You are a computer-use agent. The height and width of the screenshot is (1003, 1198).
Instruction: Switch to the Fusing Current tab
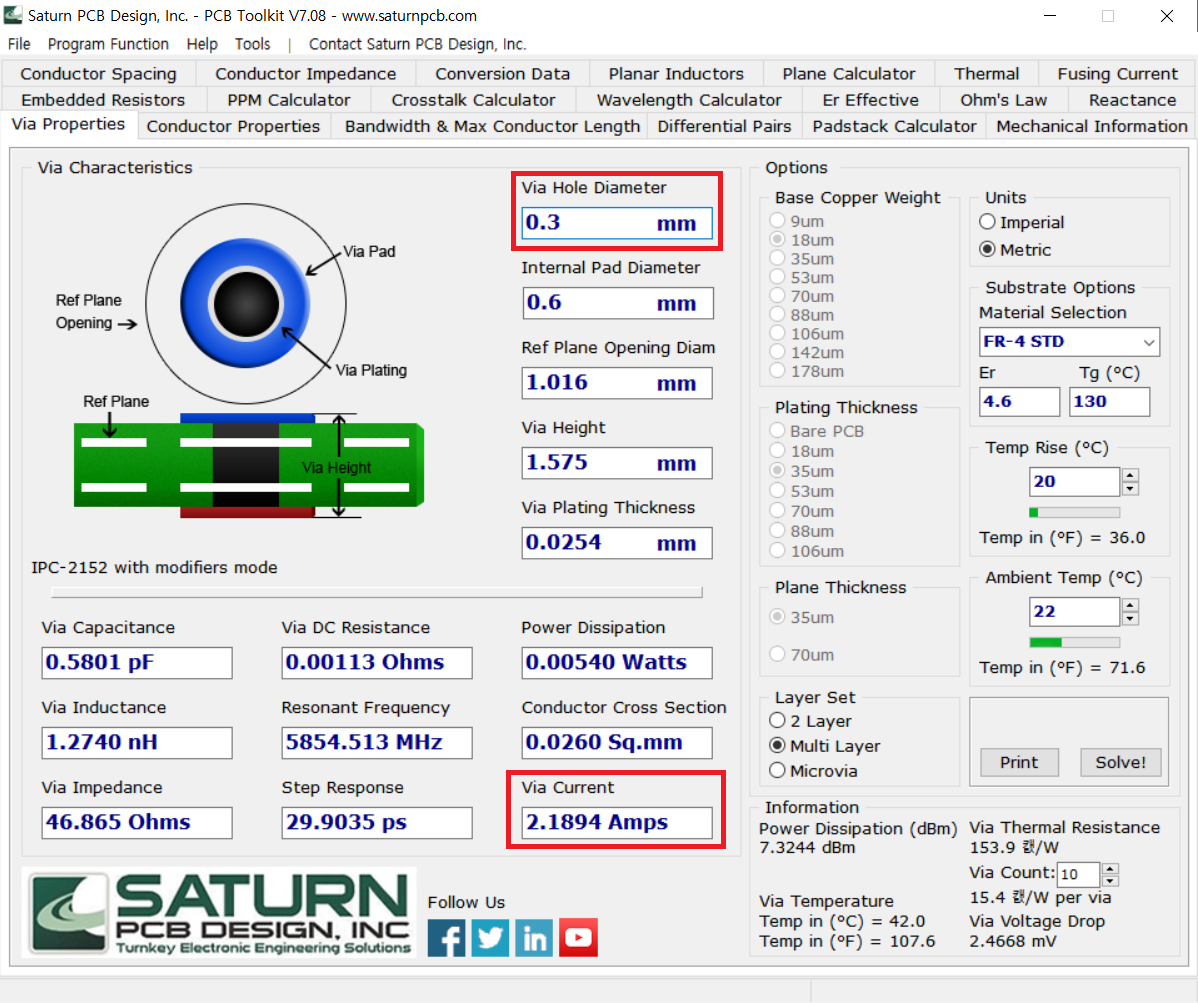[1117, 74]
